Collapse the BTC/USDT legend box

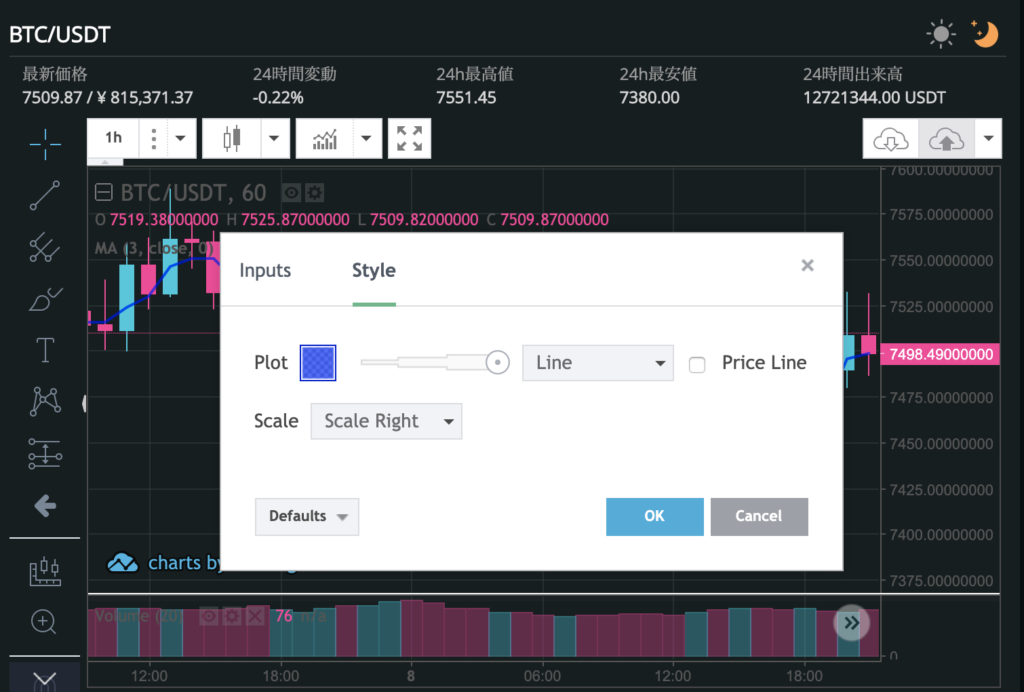104,192
